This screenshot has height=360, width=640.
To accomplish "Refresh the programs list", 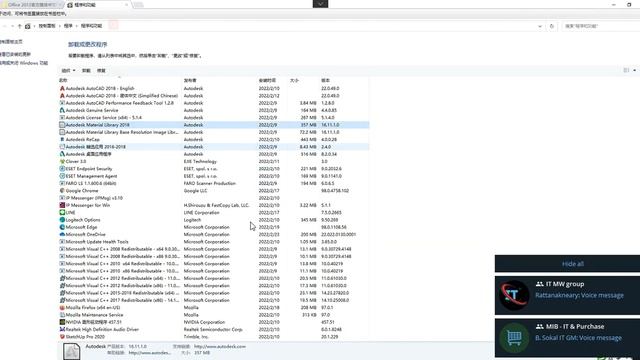I will 551,26.
